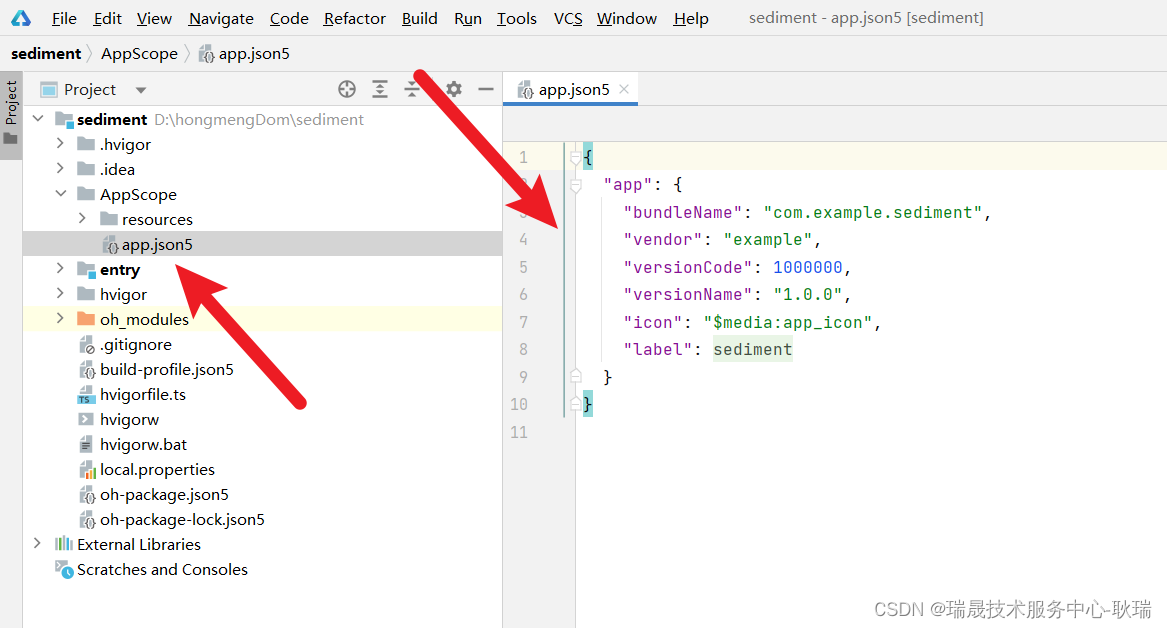Expand the hvigor folder
Viewport: 1167px width, 628px height.
tap(60, 294)
